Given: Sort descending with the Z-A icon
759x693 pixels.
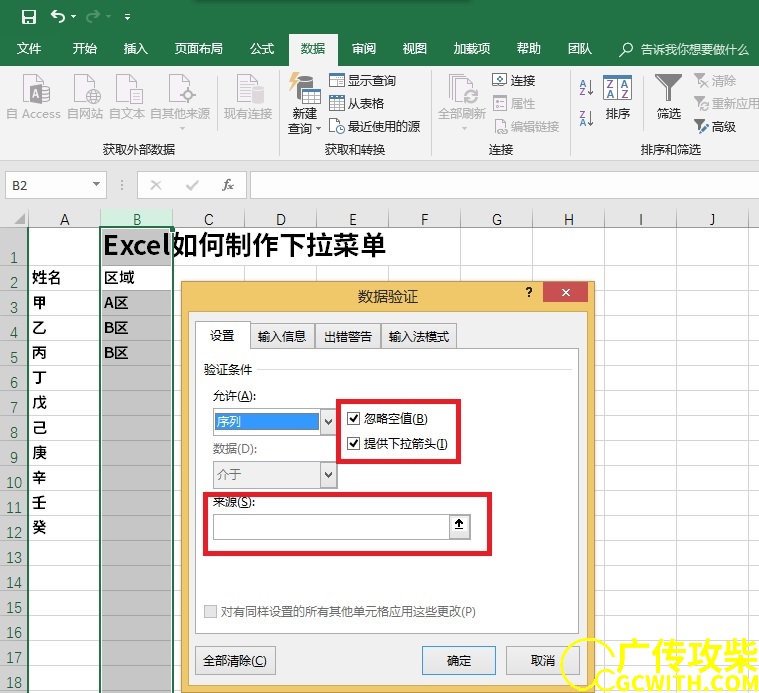Looking at the screenshot, I should (x=586, y=118).
